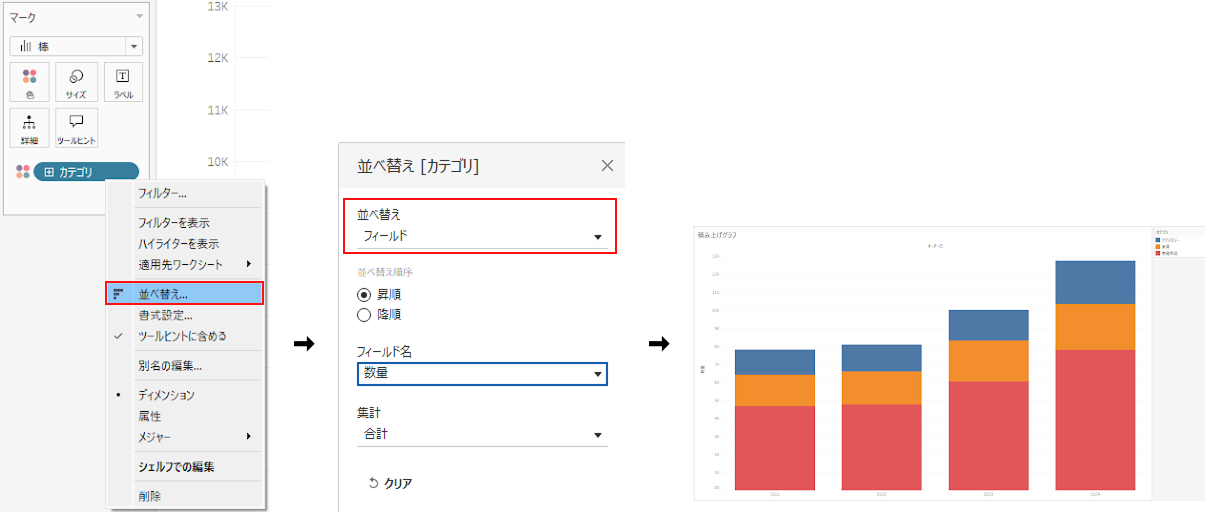Open the mark type 棒 dropdown
Viewport: 1205px width, 512px height.
(x=76, y=46)
